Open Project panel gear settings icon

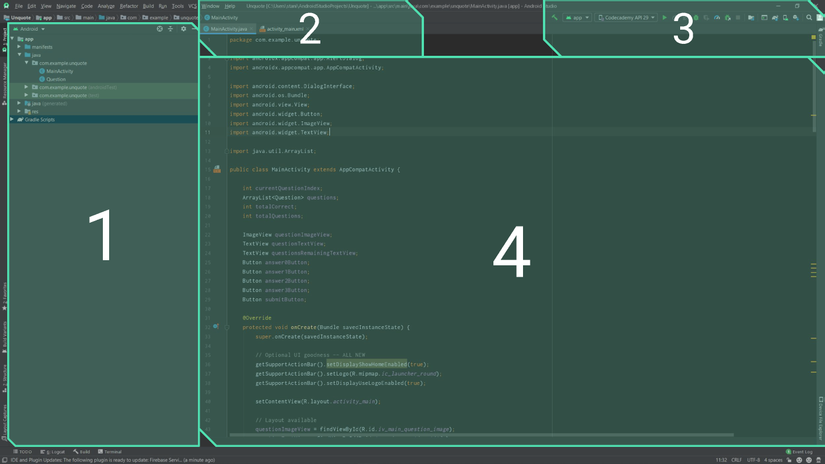[x=183, y=29]
